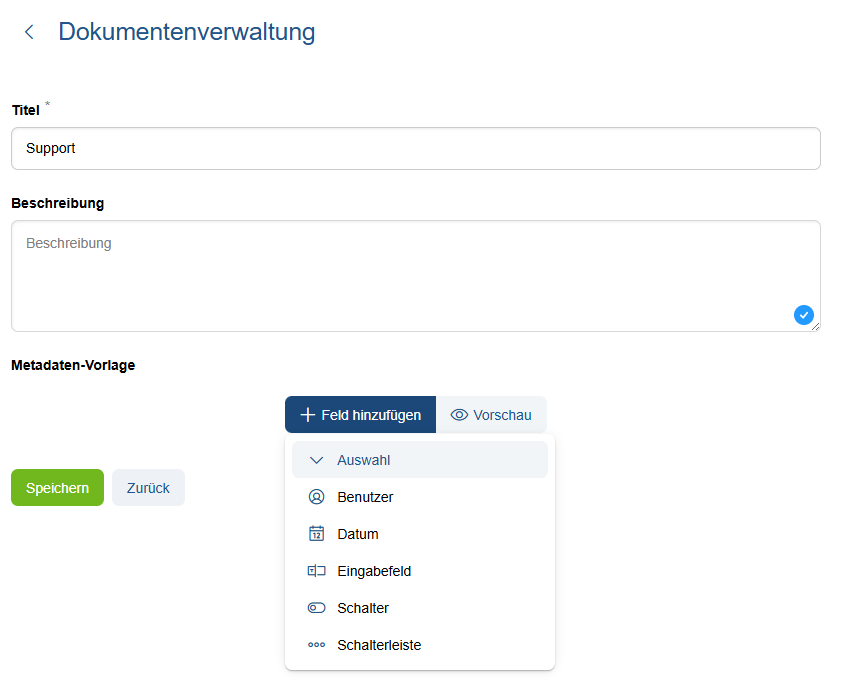The image size is (846, 696).
Task: Click the plus icon on Feld hinzufügen
Action: [307, 415]
